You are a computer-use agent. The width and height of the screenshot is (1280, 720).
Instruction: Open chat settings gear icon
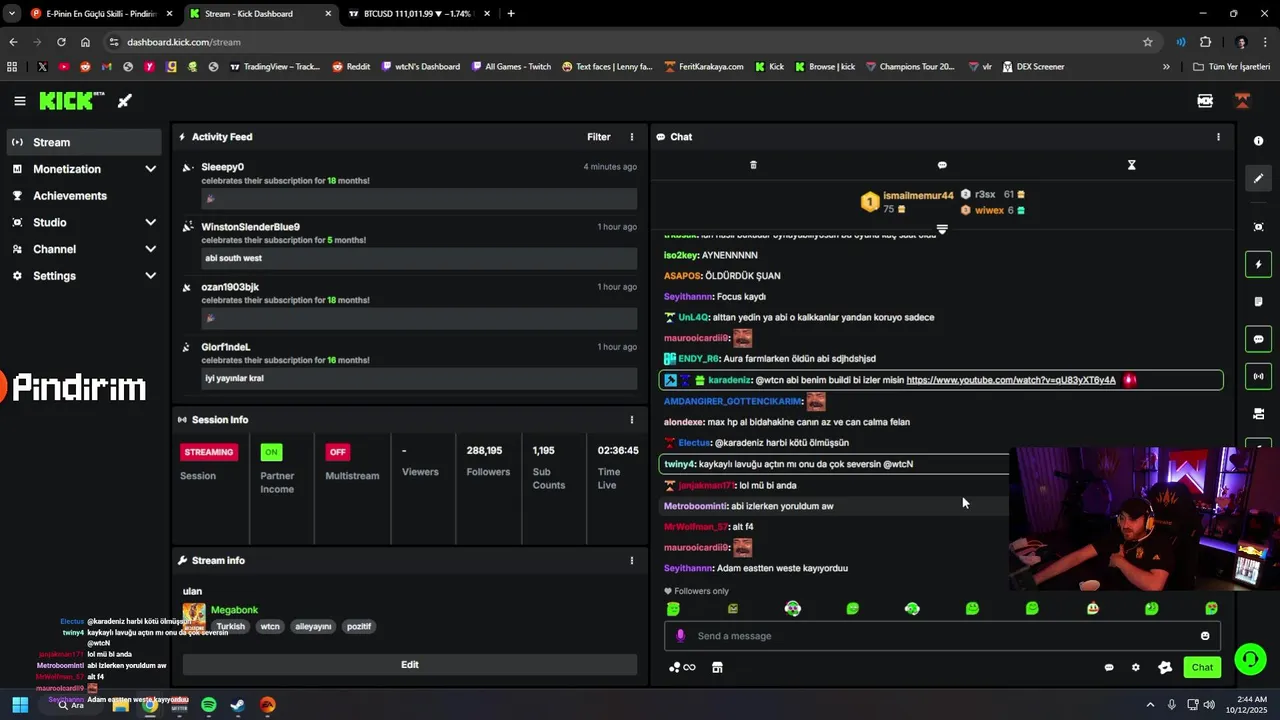1136,667
